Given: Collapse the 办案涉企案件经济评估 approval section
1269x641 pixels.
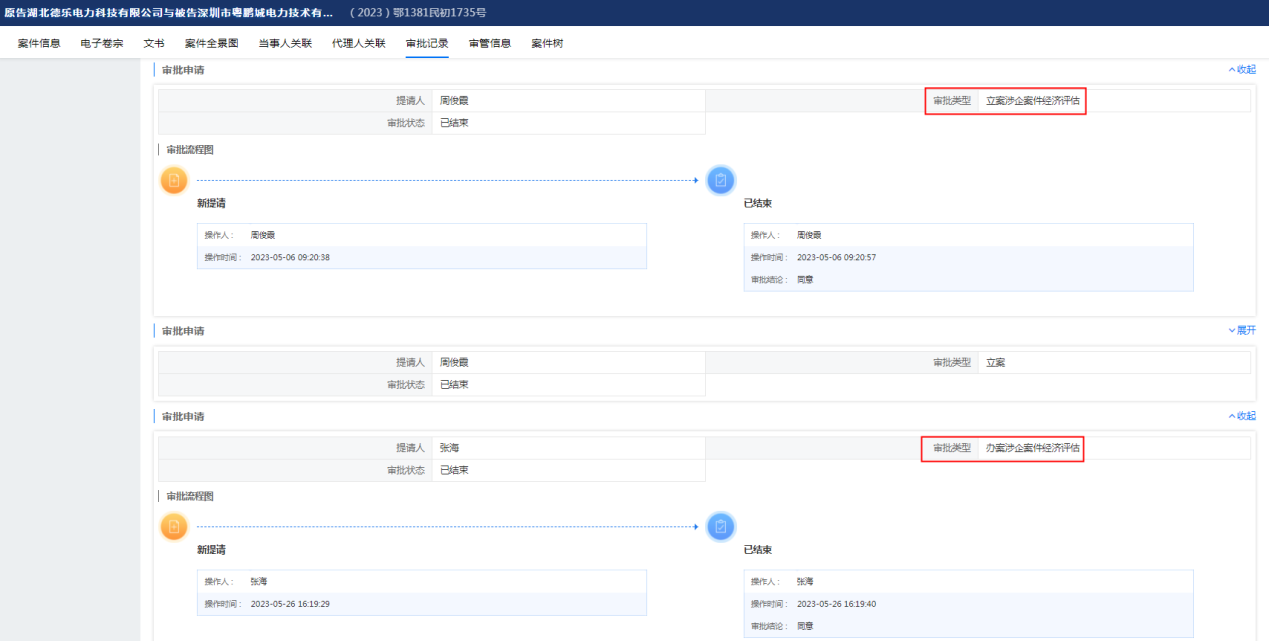Looking at the screenshot, I should click(x=1241, y=416).
